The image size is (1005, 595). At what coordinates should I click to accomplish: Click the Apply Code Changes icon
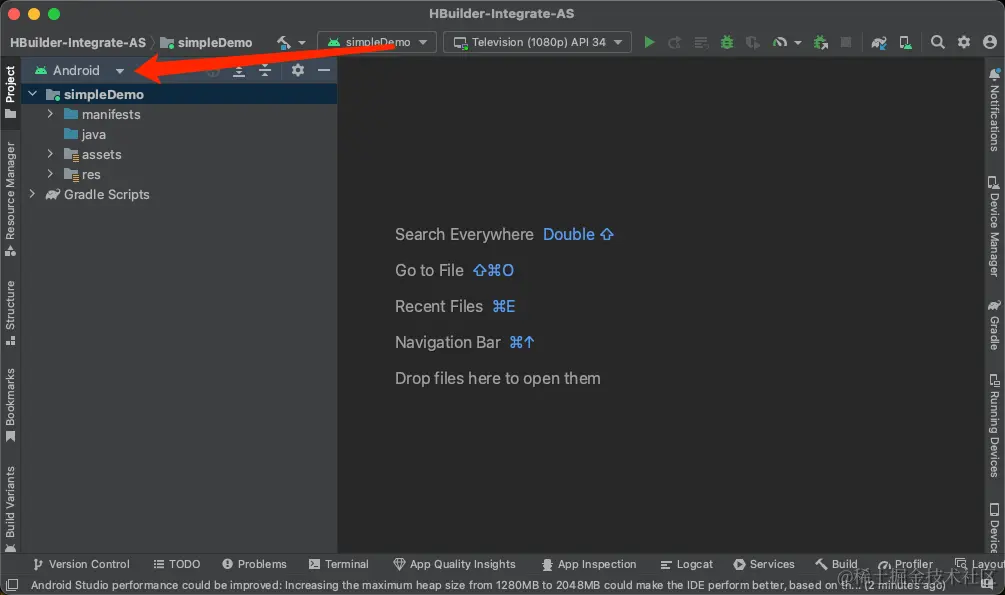701,42
